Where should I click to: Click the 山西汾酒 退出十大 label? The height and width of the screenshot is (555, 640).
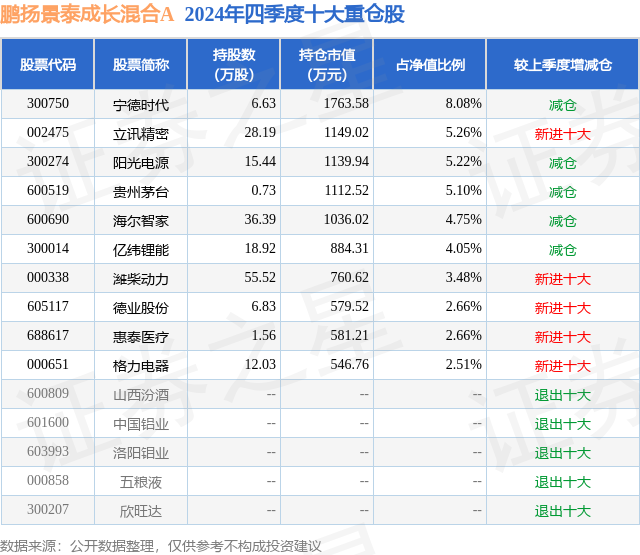[x=563, y=395]
